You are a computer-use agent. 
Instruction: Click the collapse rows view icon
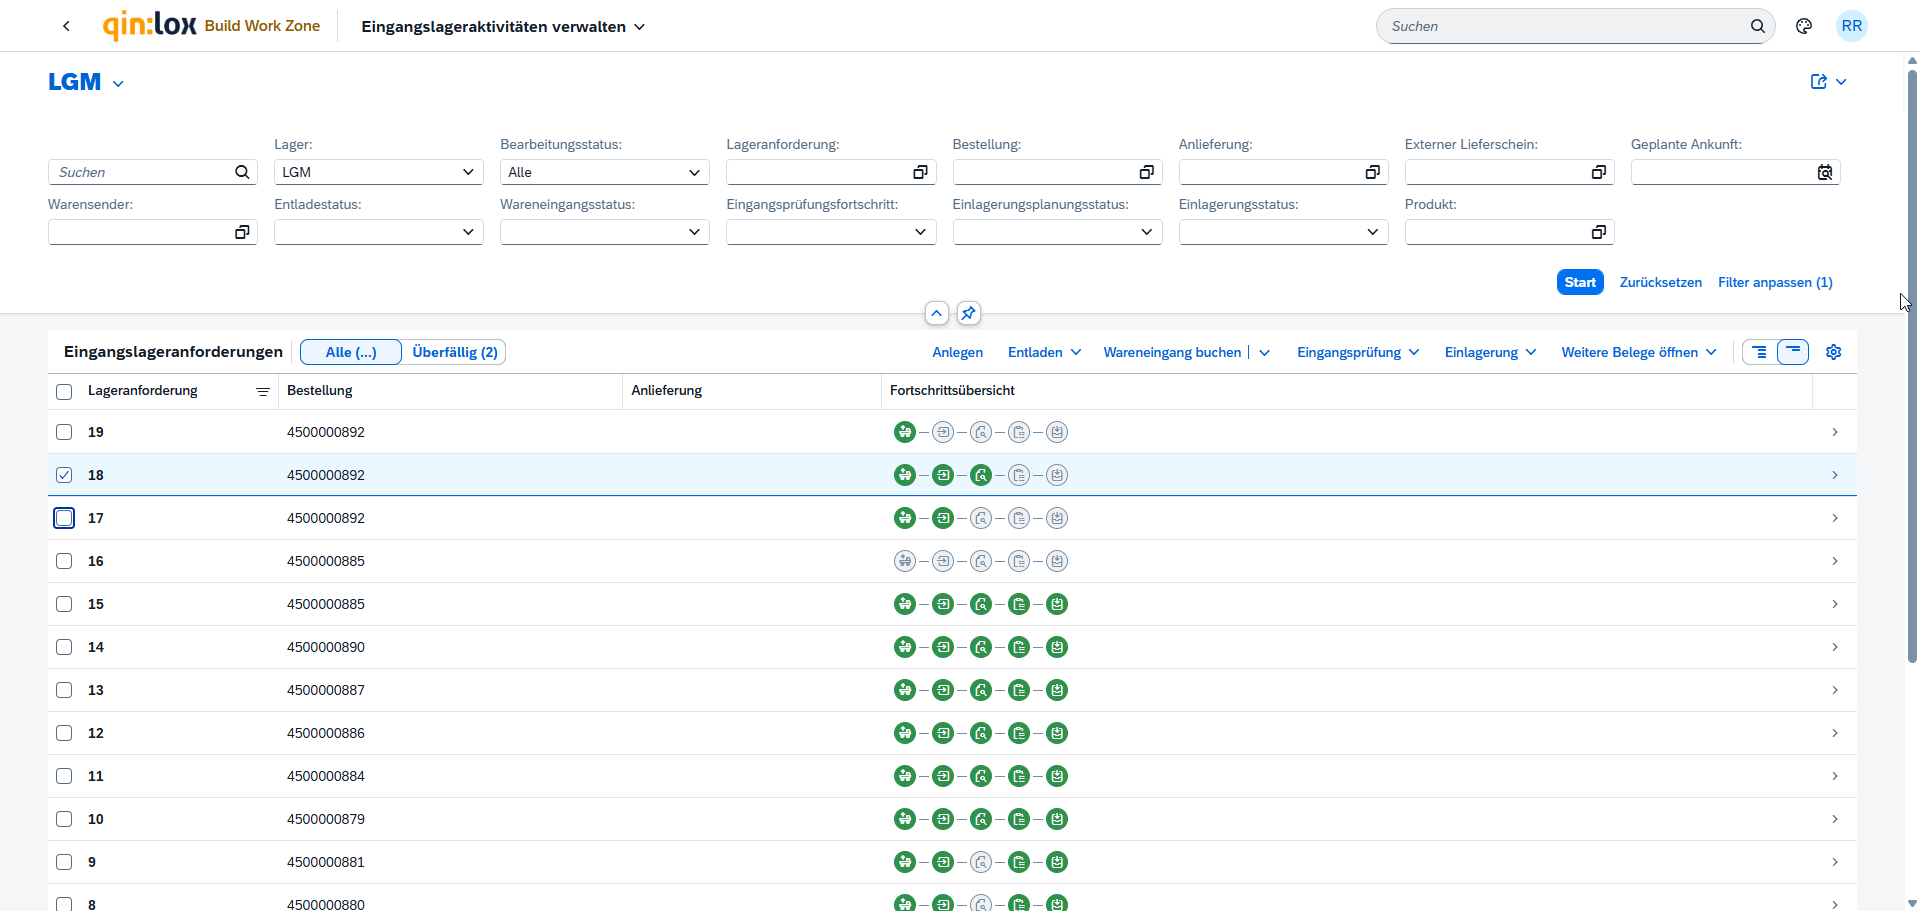[x=1793, y=352]
